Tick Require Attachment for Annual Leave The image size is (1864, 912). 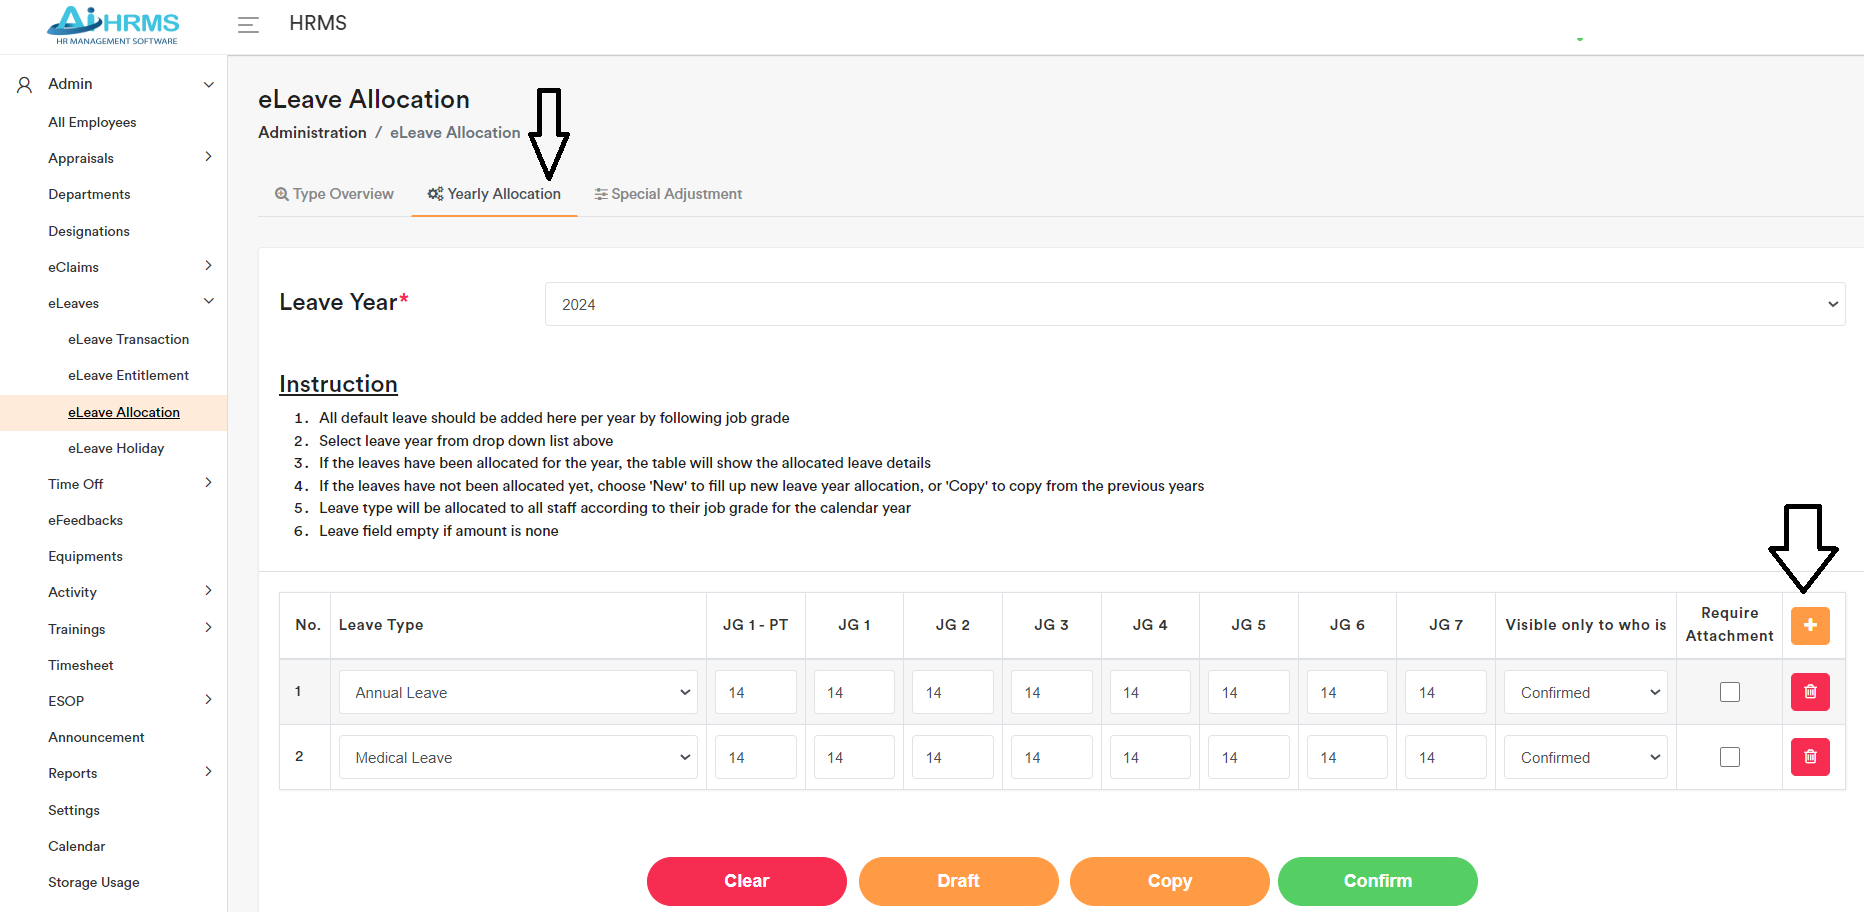(1729, 692)
